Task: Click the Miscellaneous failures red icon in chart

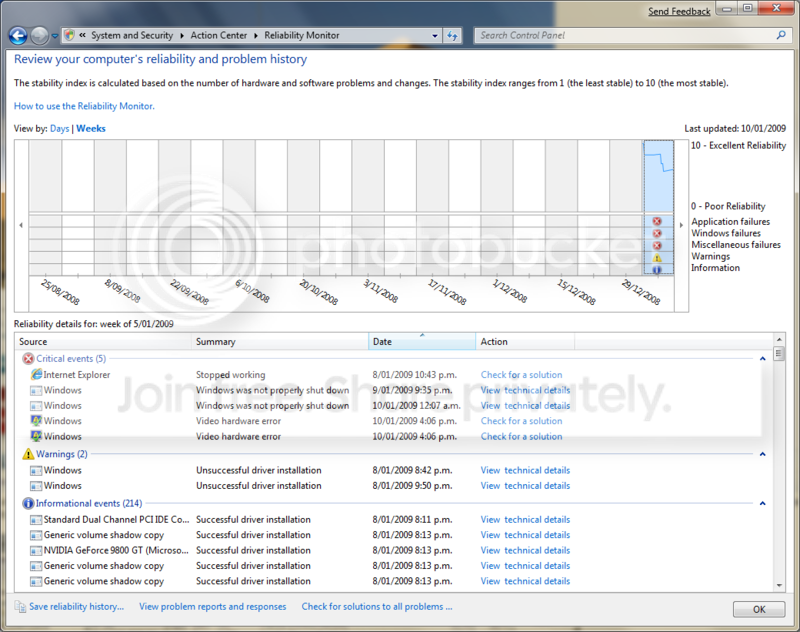Action: 657,245
